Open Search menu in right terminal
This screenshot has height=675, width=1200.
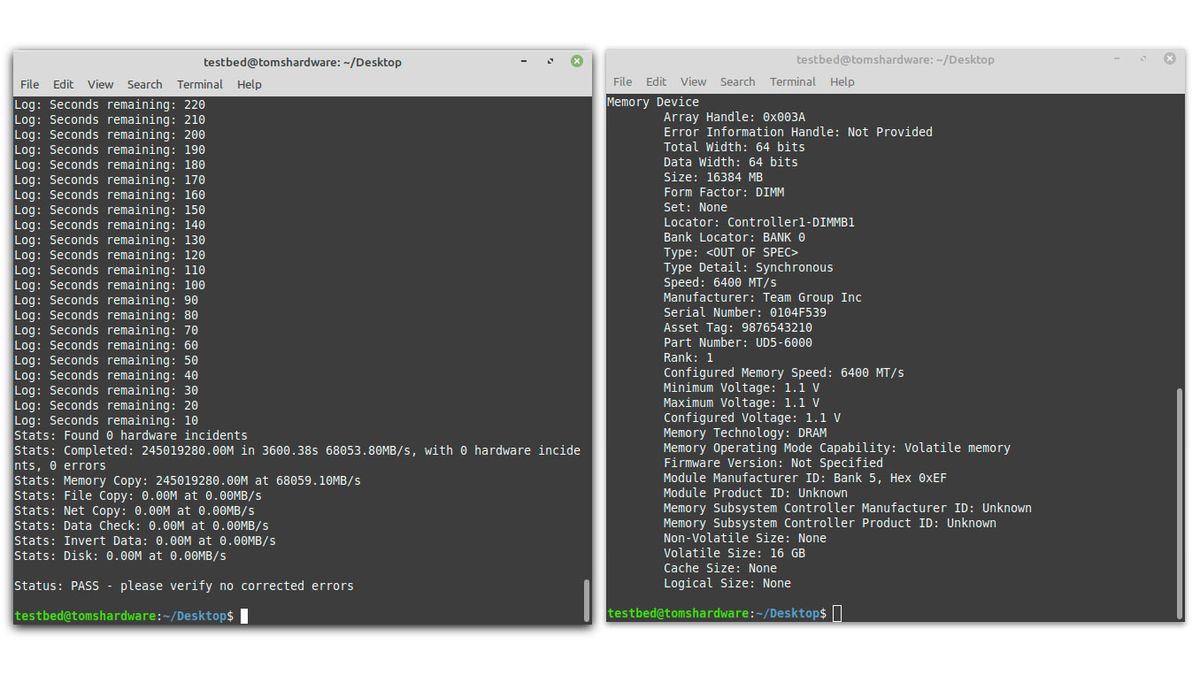(x=737, y=82)
